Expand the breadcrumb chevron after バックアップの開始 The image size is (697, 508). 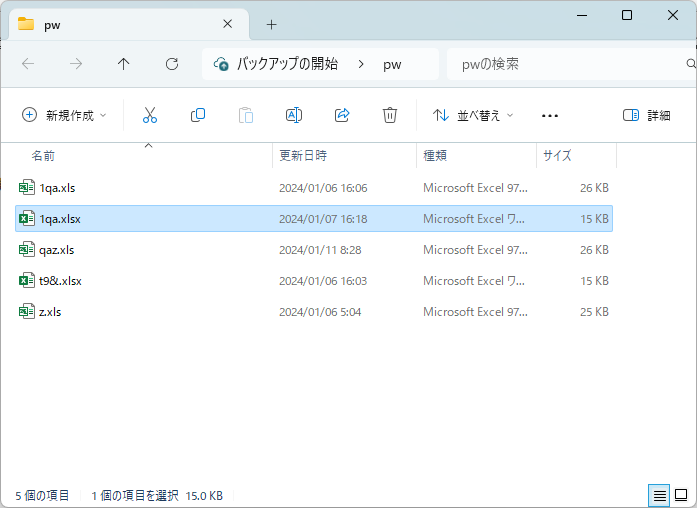(360, 64)
